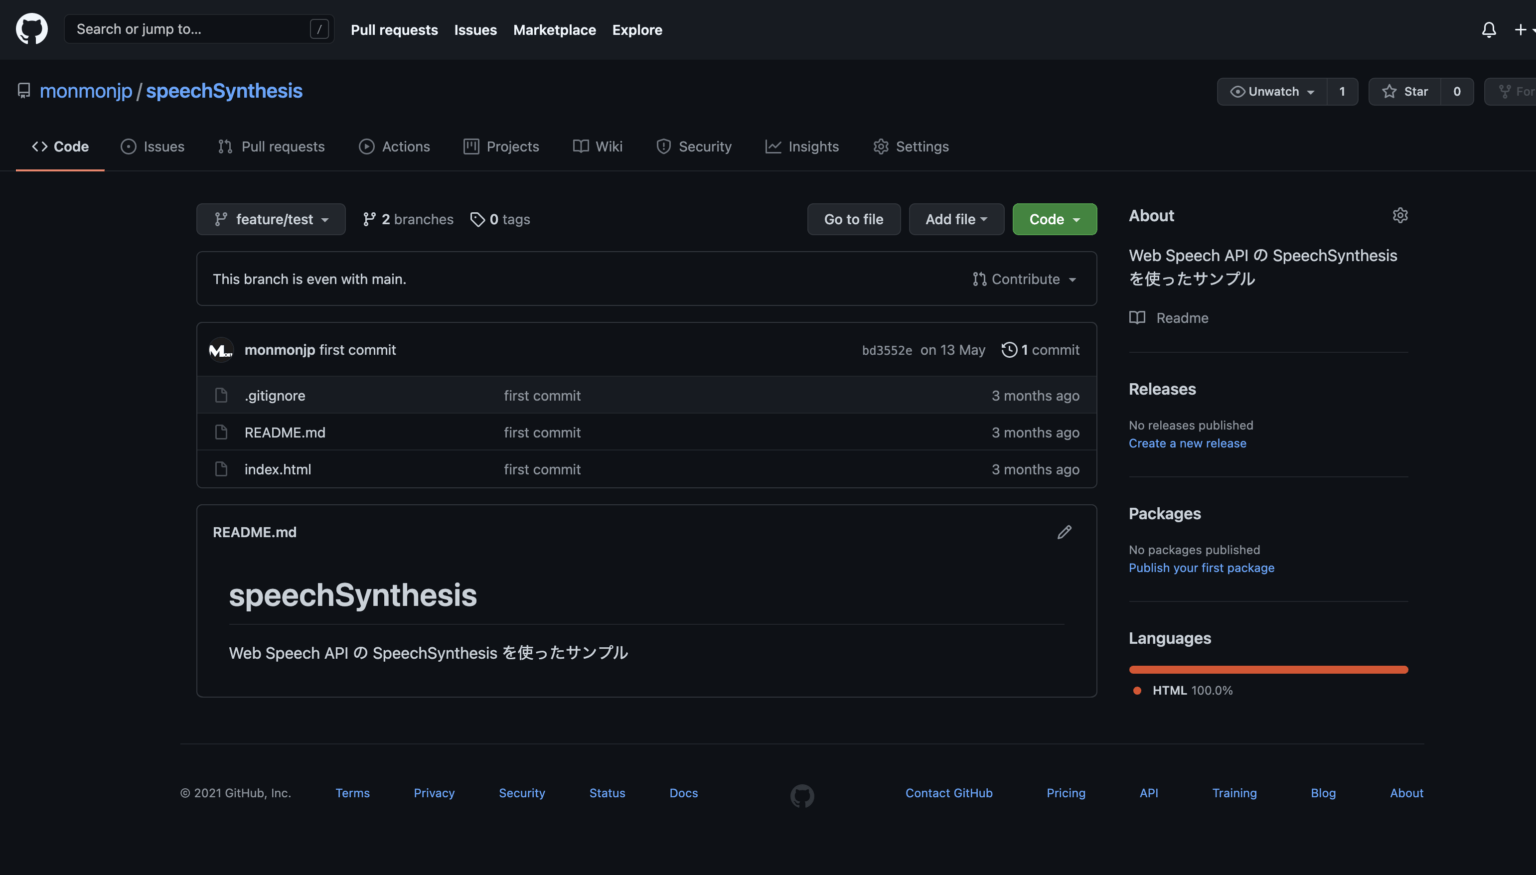Click the star icon on Star button
This screenshot has width=1536, height=875.
pyautogui.click(x=1389, y=91)
